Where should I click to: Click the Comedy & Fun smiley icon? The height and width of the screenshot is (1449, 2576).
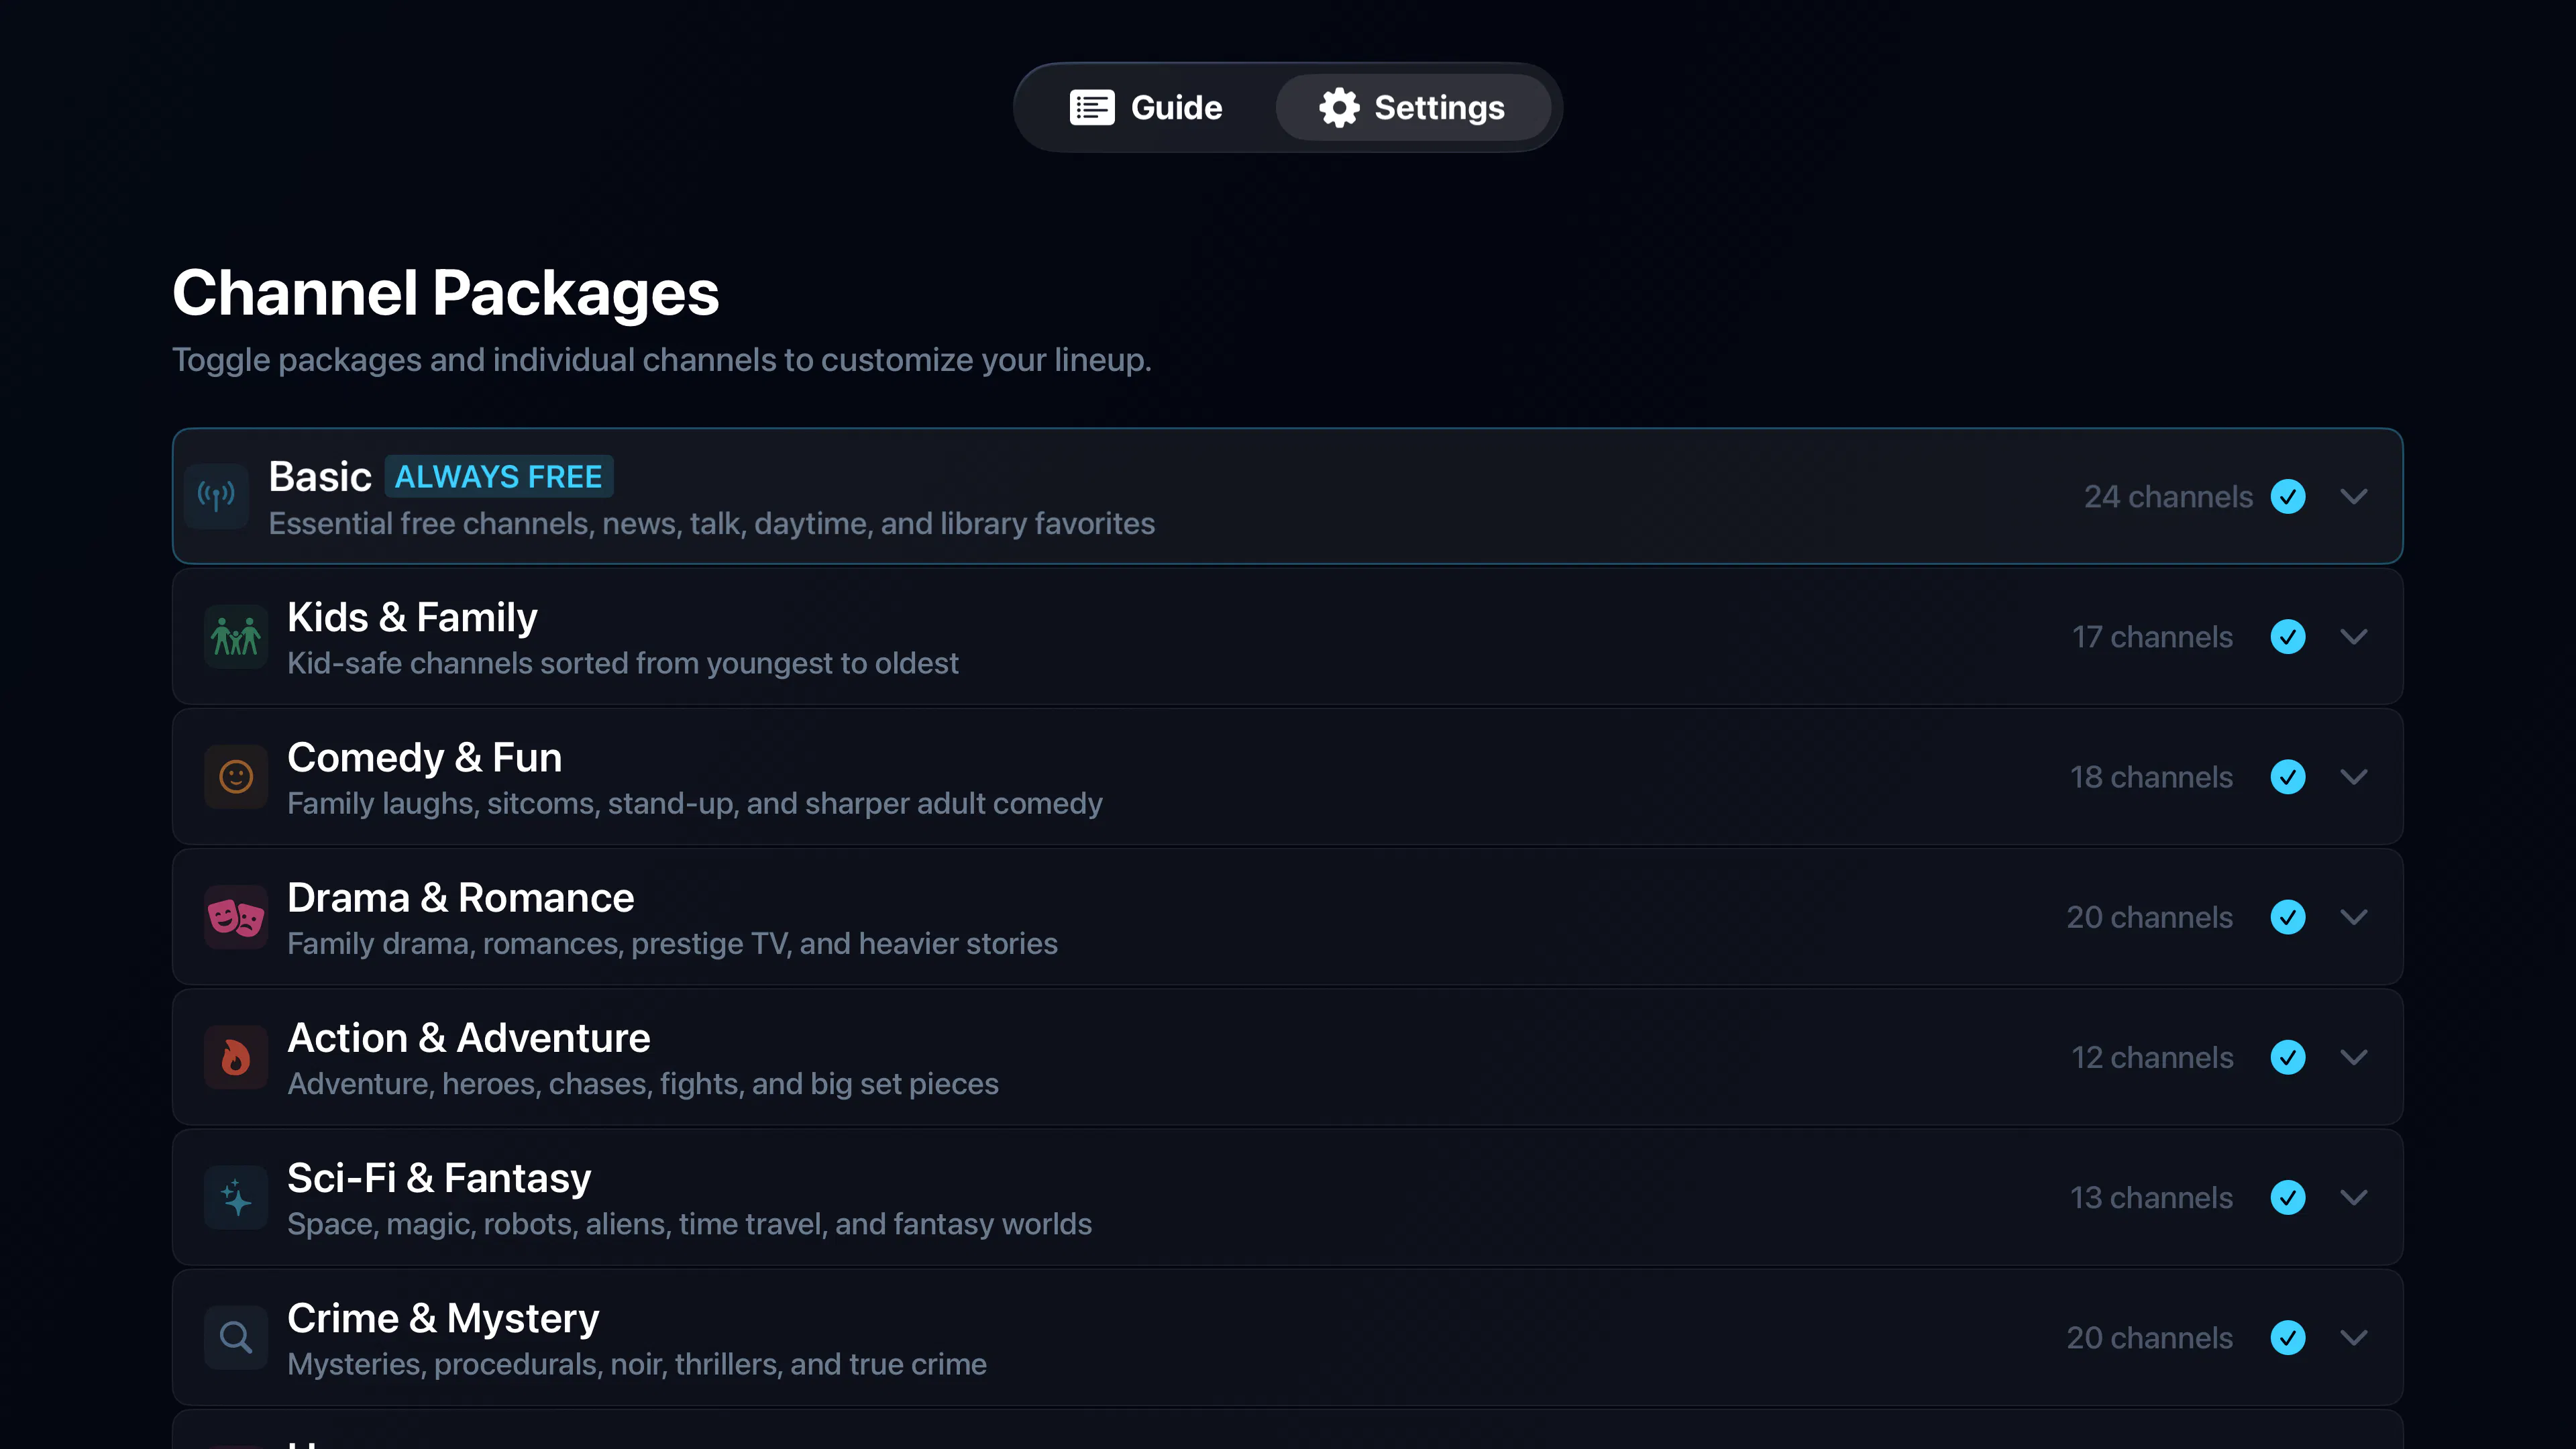pos(236,777)
